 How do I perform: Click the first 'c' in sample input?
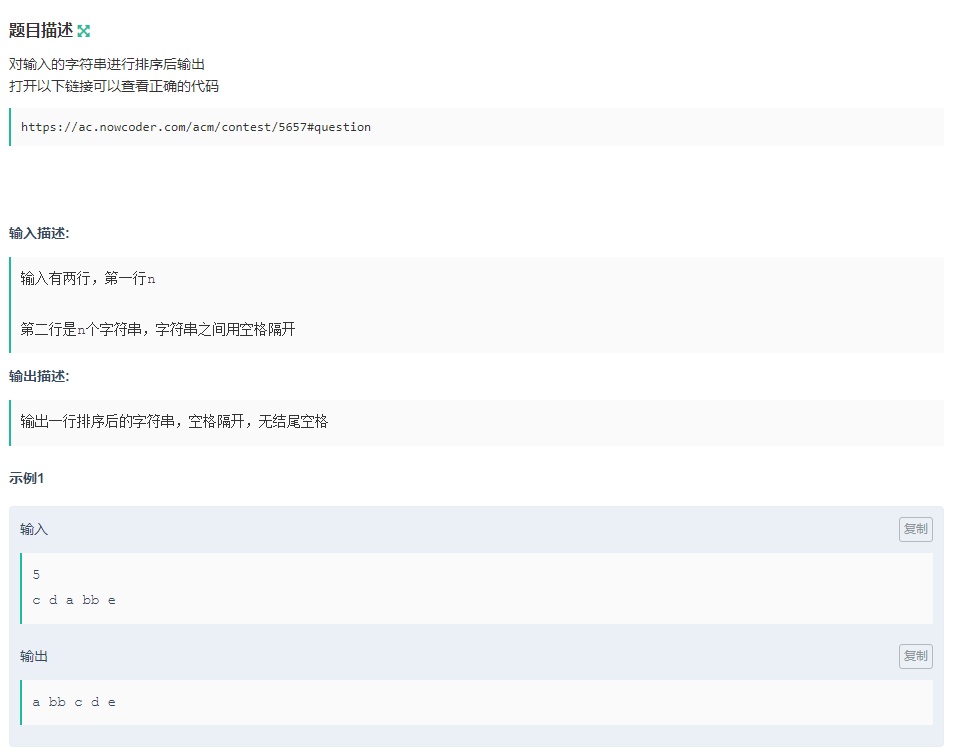tap(36, 600)
